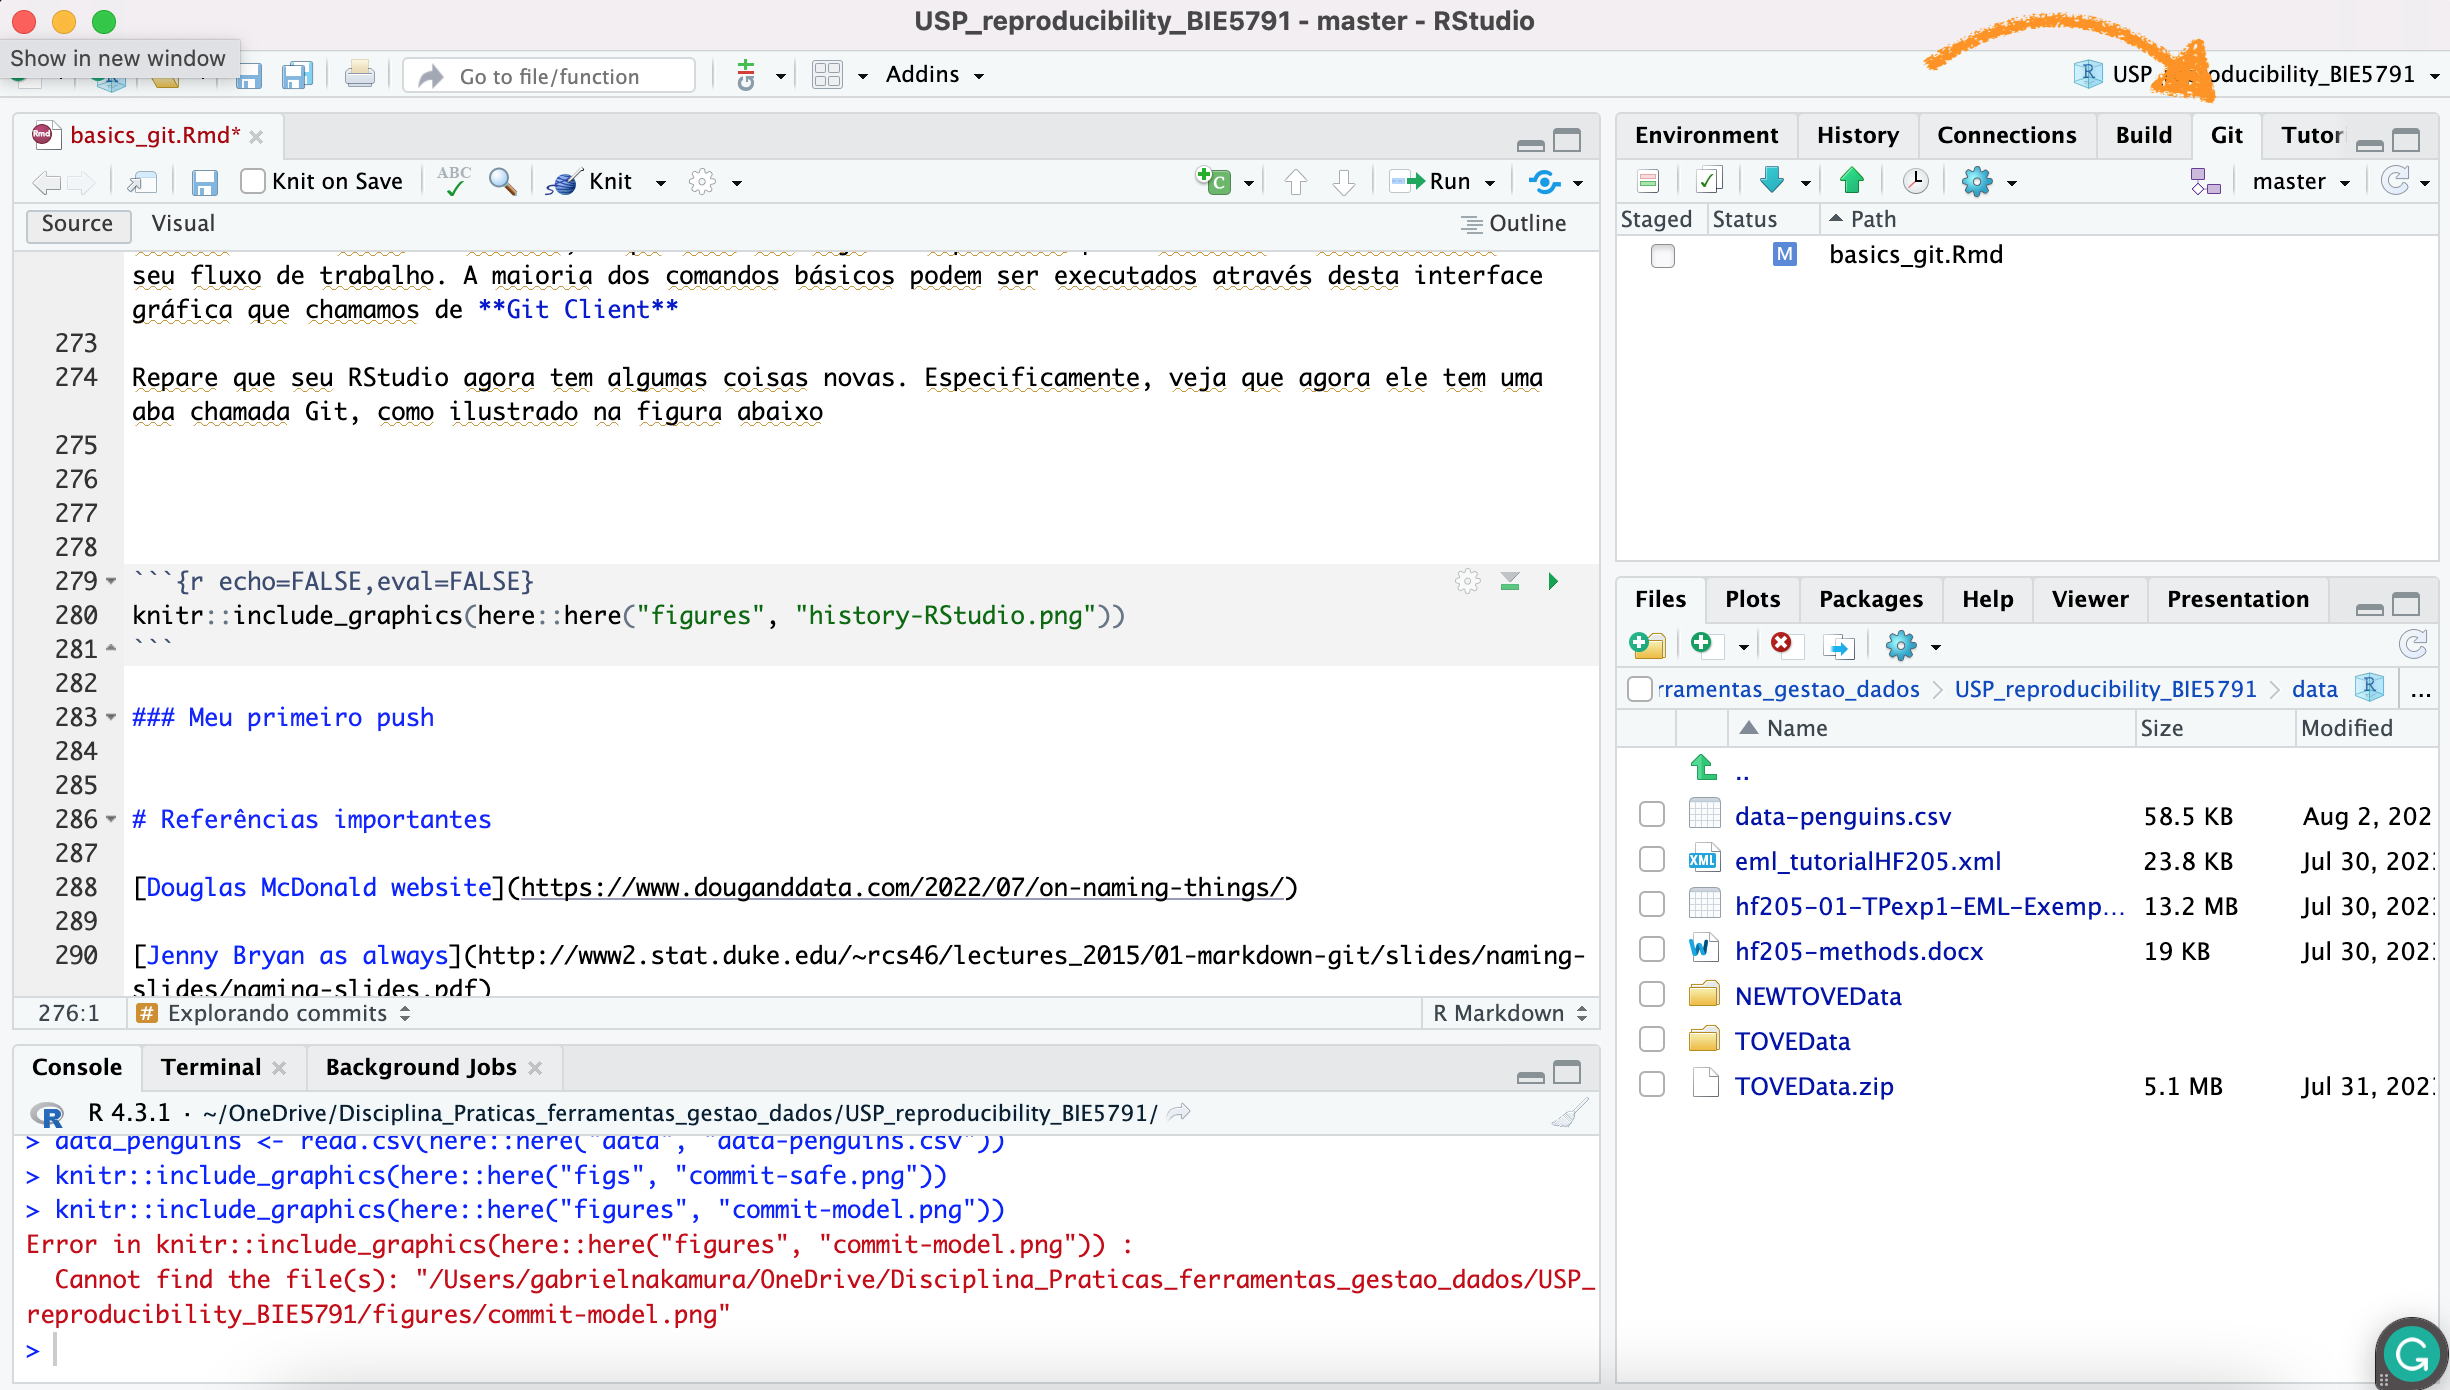Refresh the Git pane
The width and height of the screenshot is (2450, 1390).
click(x=2396, y=181)
